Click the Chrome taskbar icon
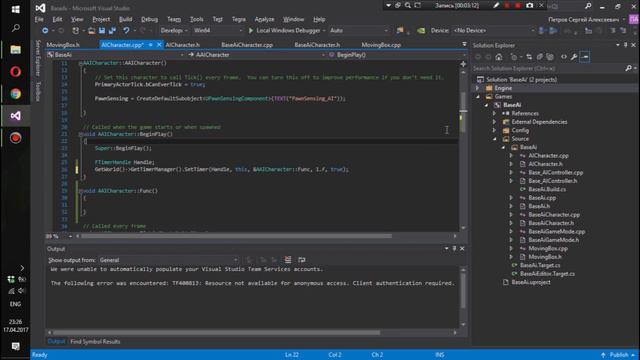The image size is (640, 360). point(16,94)
